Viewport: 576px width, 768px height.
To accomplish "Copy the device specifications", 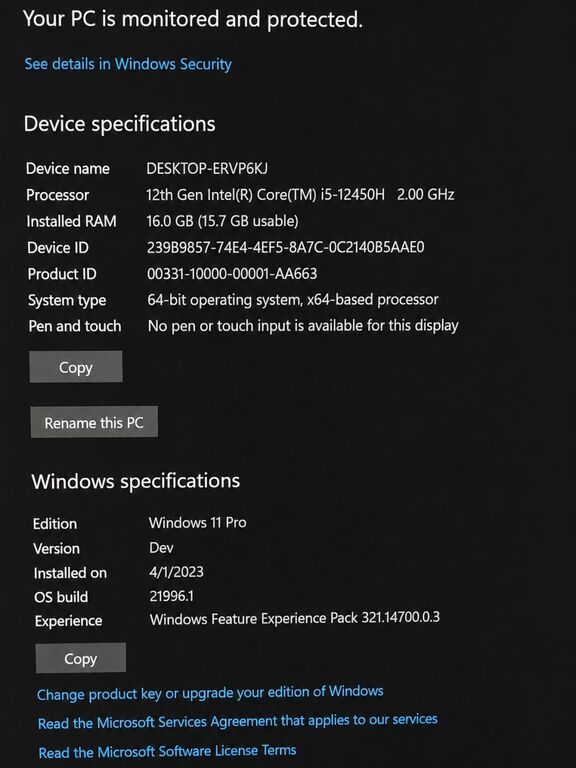I will [76, 367].
